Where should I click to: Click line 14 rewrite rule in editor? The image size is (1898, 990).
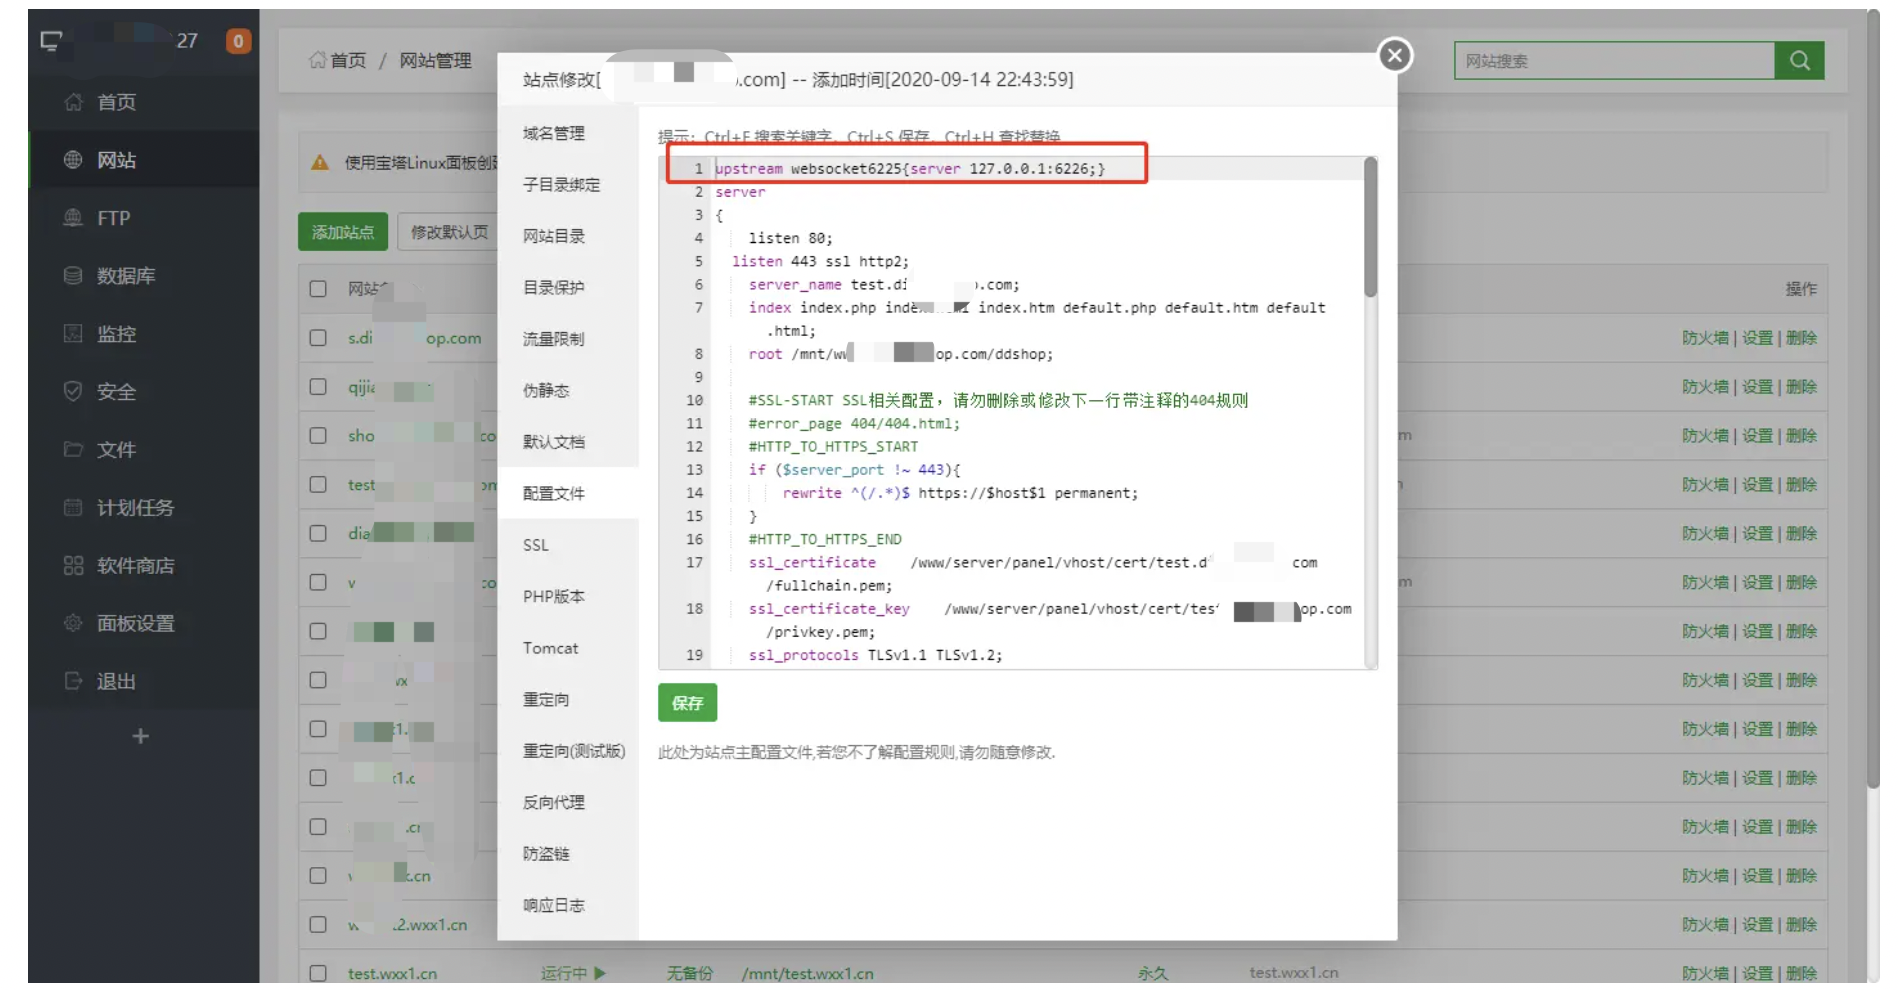click(x=960, y=493)
